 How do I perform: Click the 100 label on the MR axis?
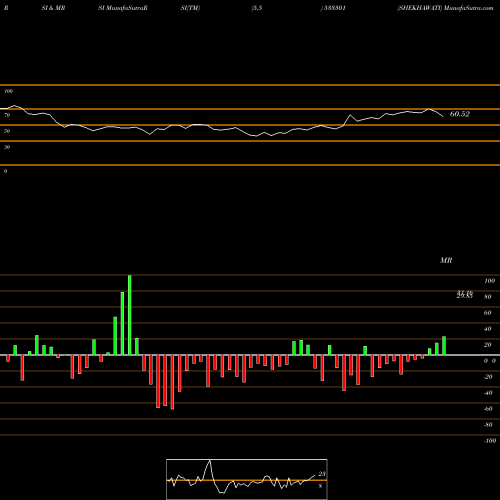(x=489, y=281)
